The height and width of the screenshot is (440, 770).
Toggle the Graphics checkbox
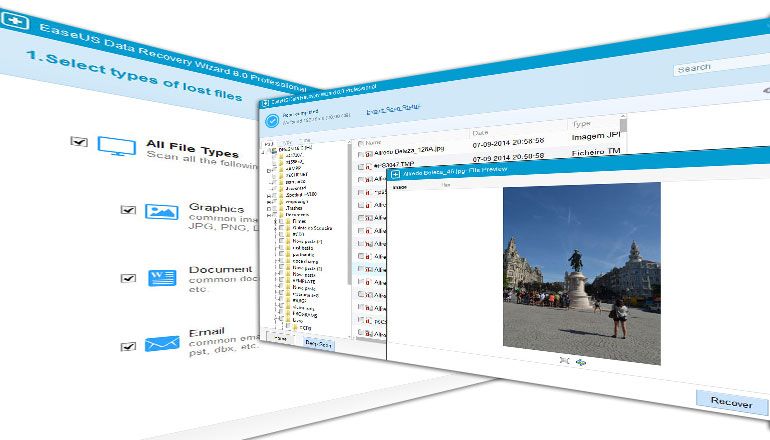click(x=127, y=210)
